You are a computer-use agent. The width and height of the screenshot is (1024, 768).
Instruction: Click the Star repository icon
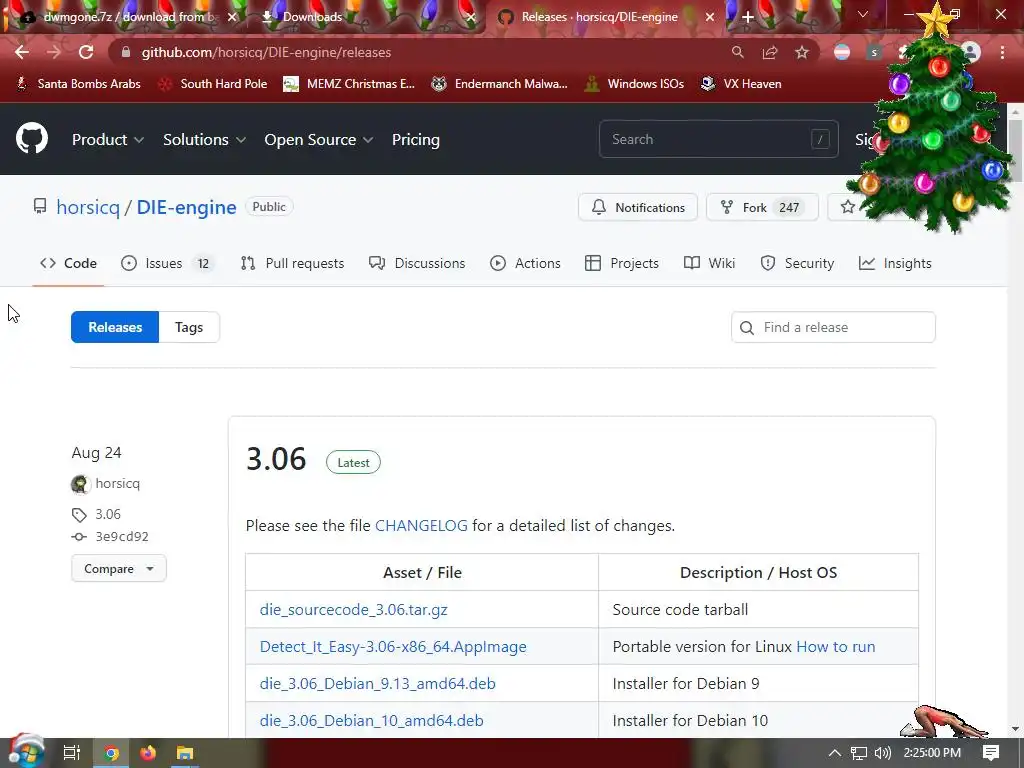848,207
